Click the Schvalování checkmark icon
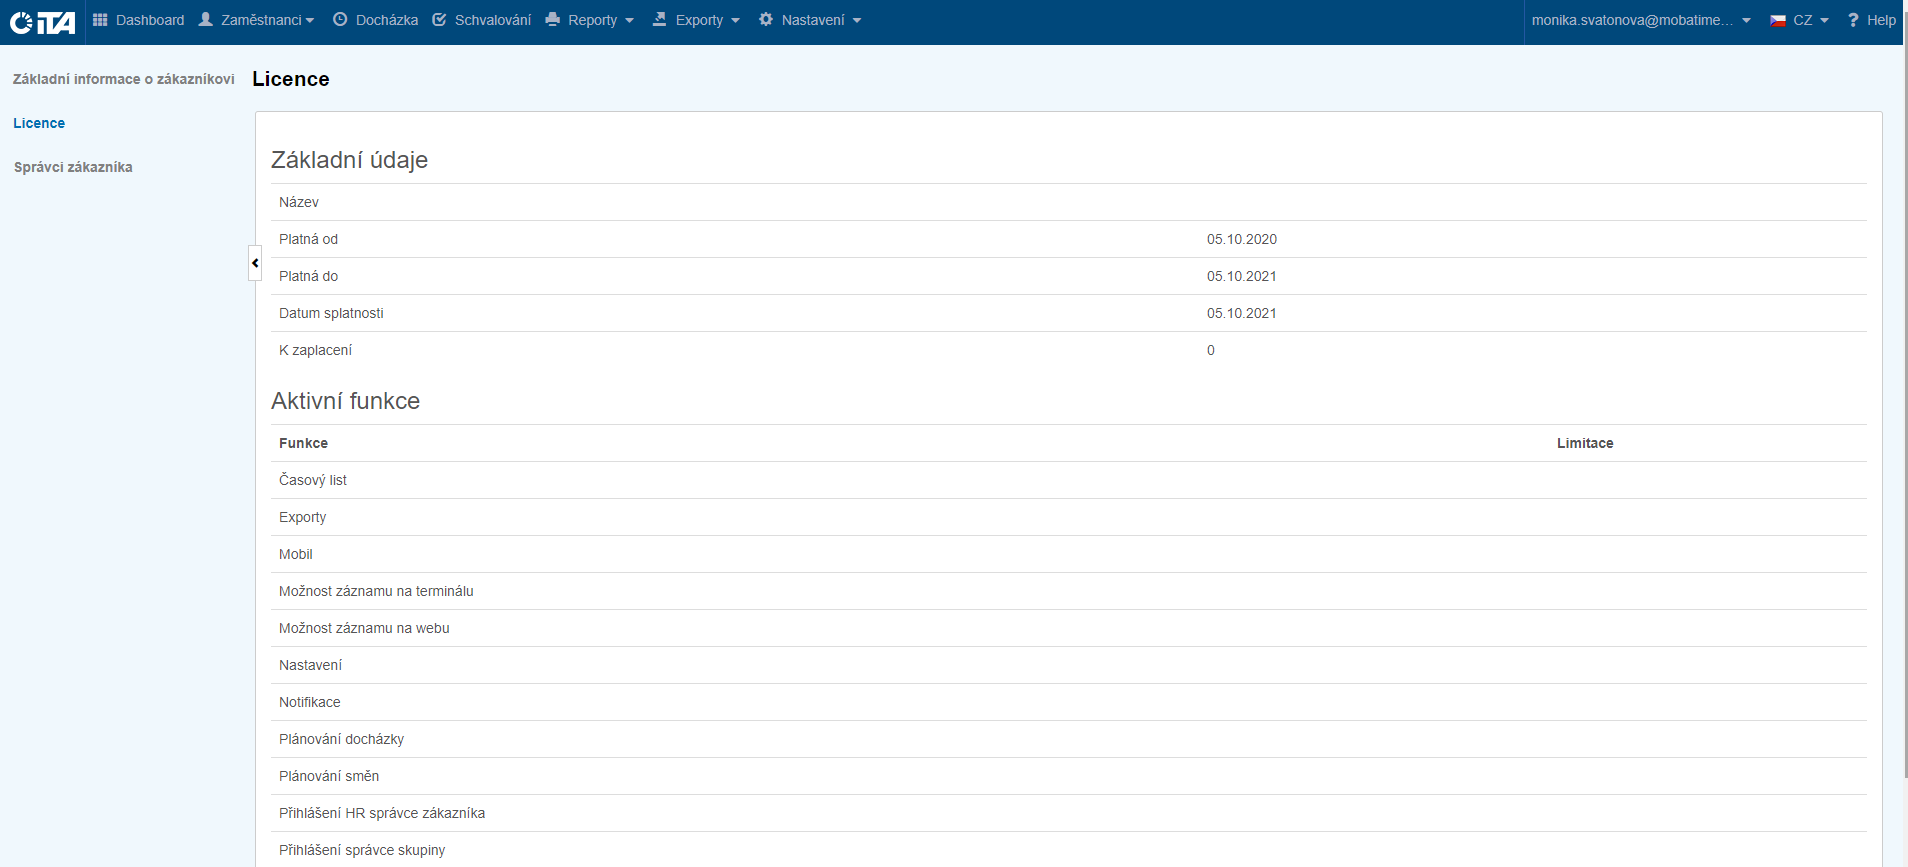Viewport: 1908px width, 867px height. tap(439, 20)
